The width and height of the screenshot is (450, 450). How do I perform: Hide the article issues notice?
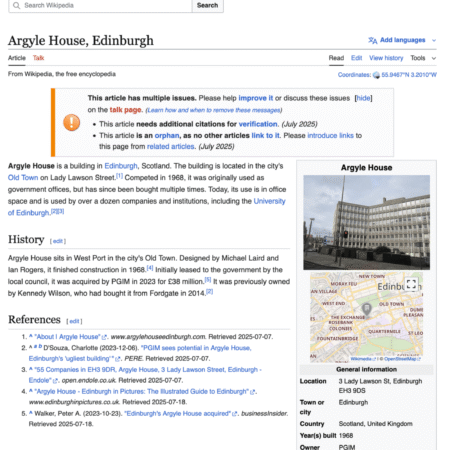(x=363, y=98)
